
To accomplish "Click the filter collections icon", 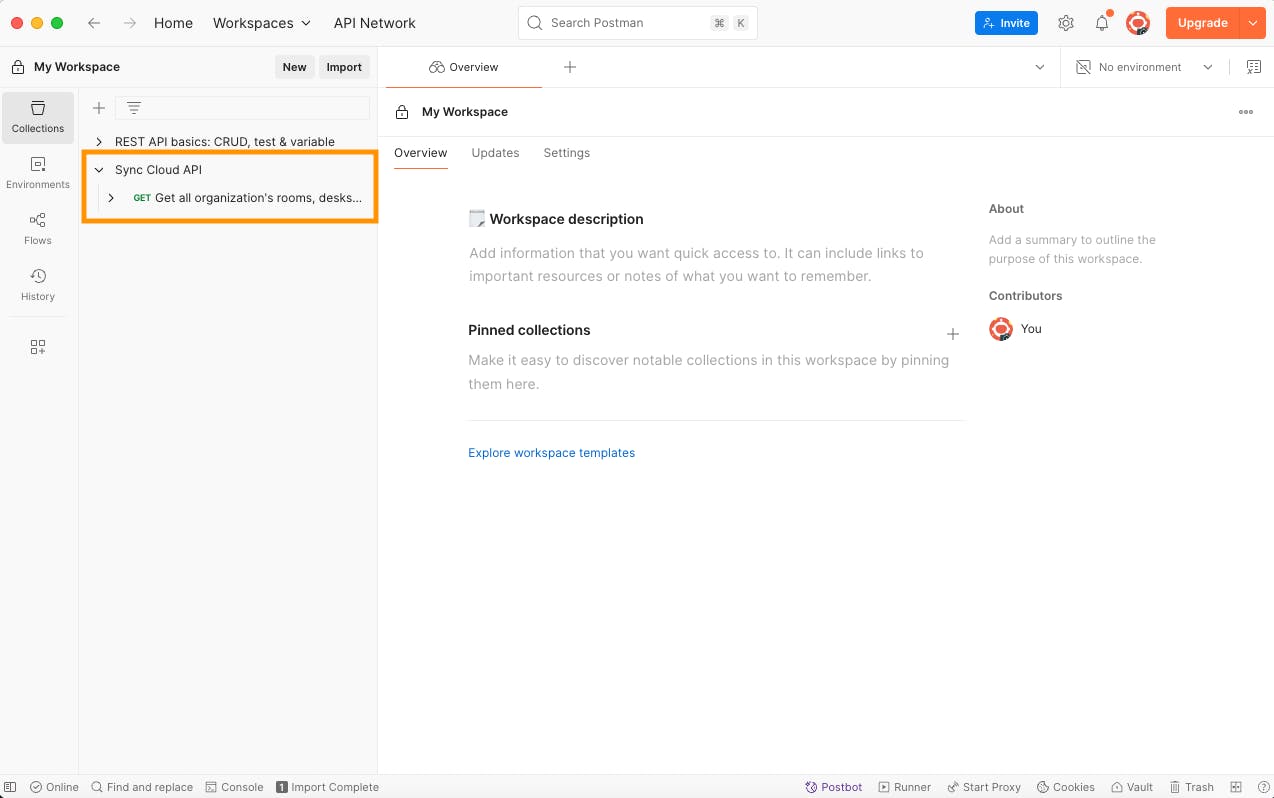I will 134,108.
